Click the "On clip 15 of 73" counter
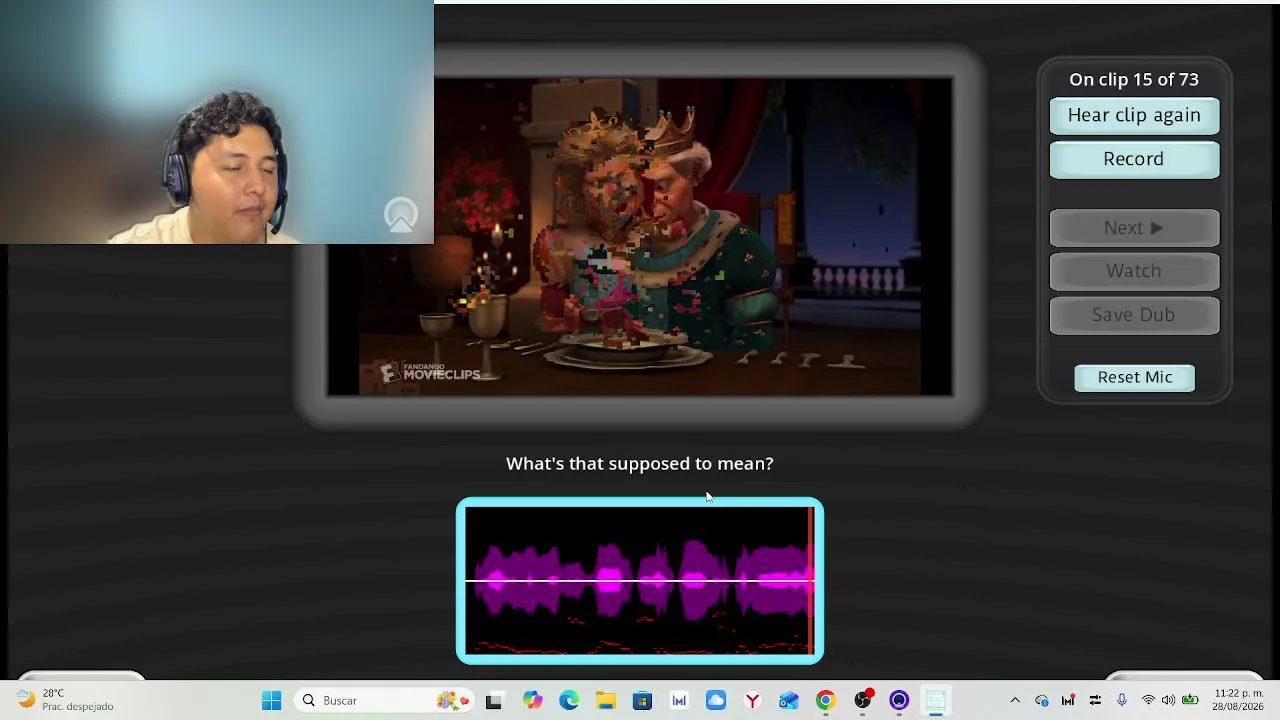1280x720 pixels. click(x=1134, y=79)
